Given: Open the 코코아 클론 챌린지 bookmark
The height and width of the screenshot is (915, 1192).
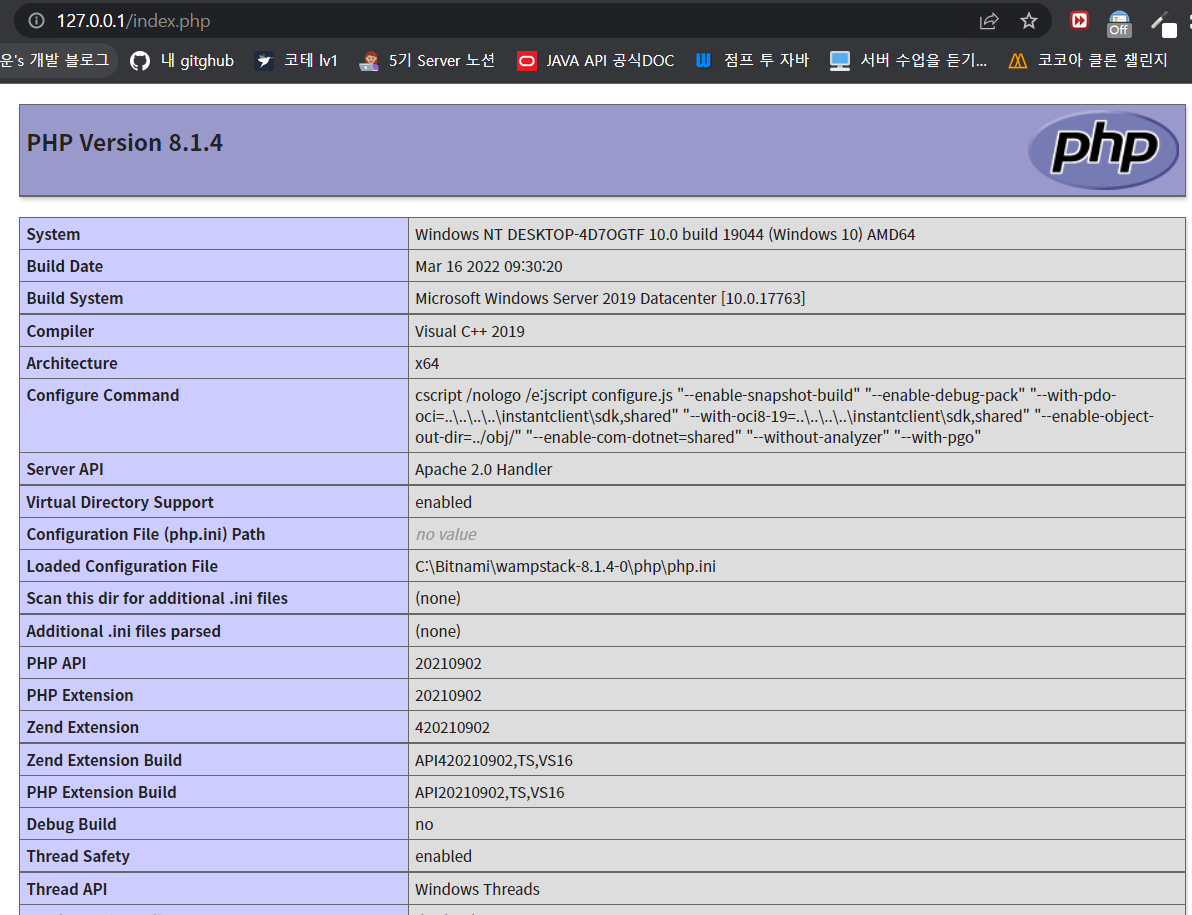Looking at the screenshot, I should [x=1088, y=61].
